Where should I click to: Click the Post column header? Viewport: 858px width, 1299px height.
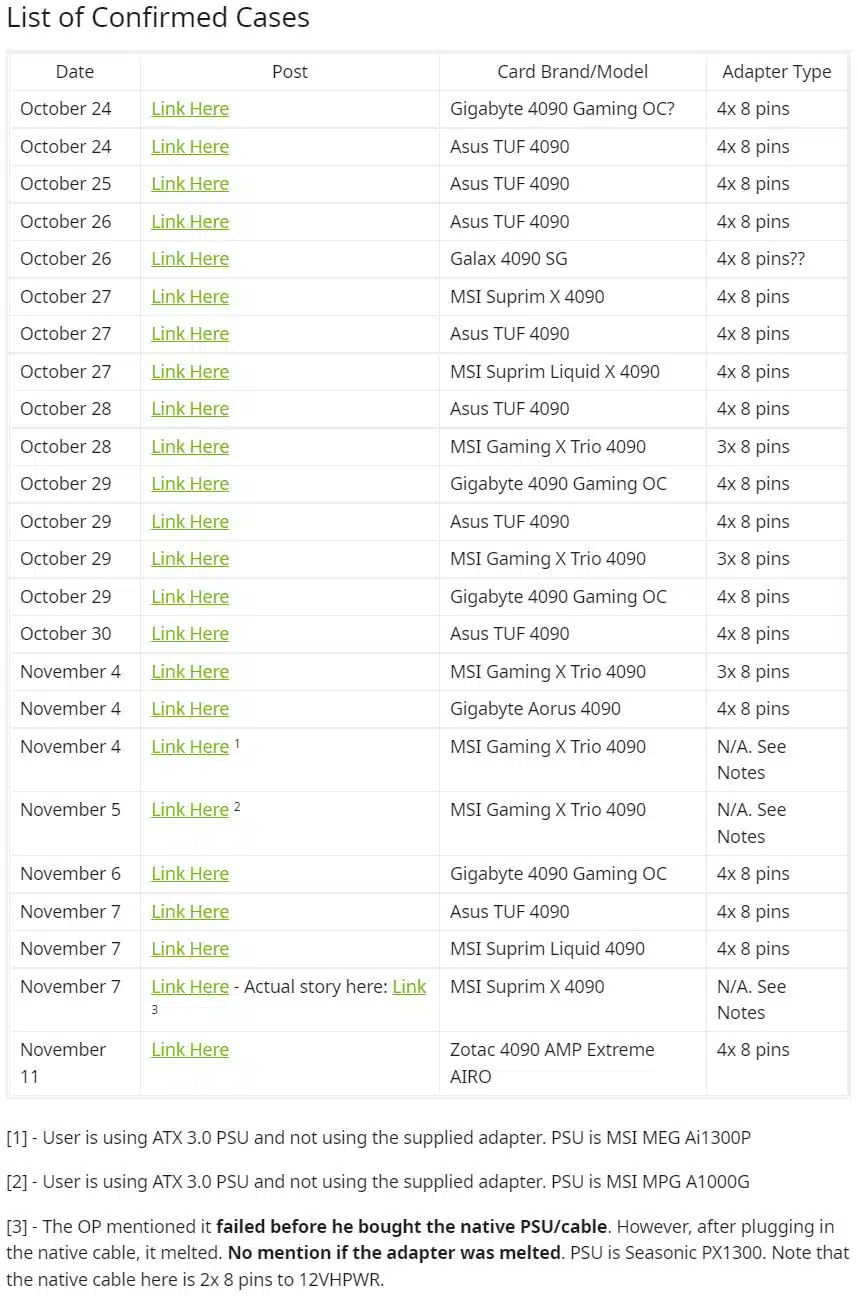[290, 72]
